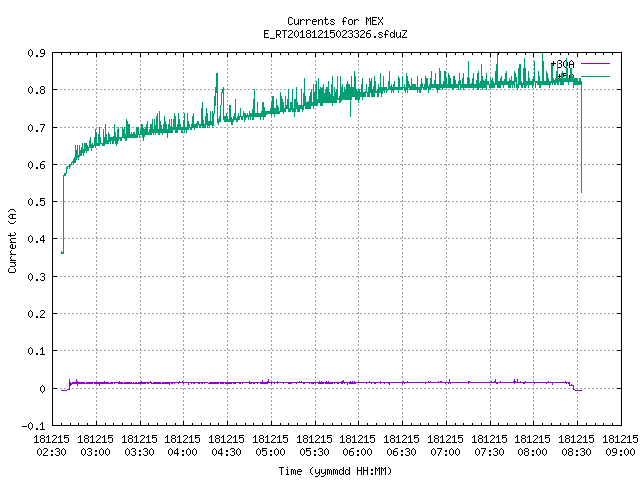Screen dimensions: 640x480
Task: Click the x-axis time label "04:00"
Action: [182, 452]
